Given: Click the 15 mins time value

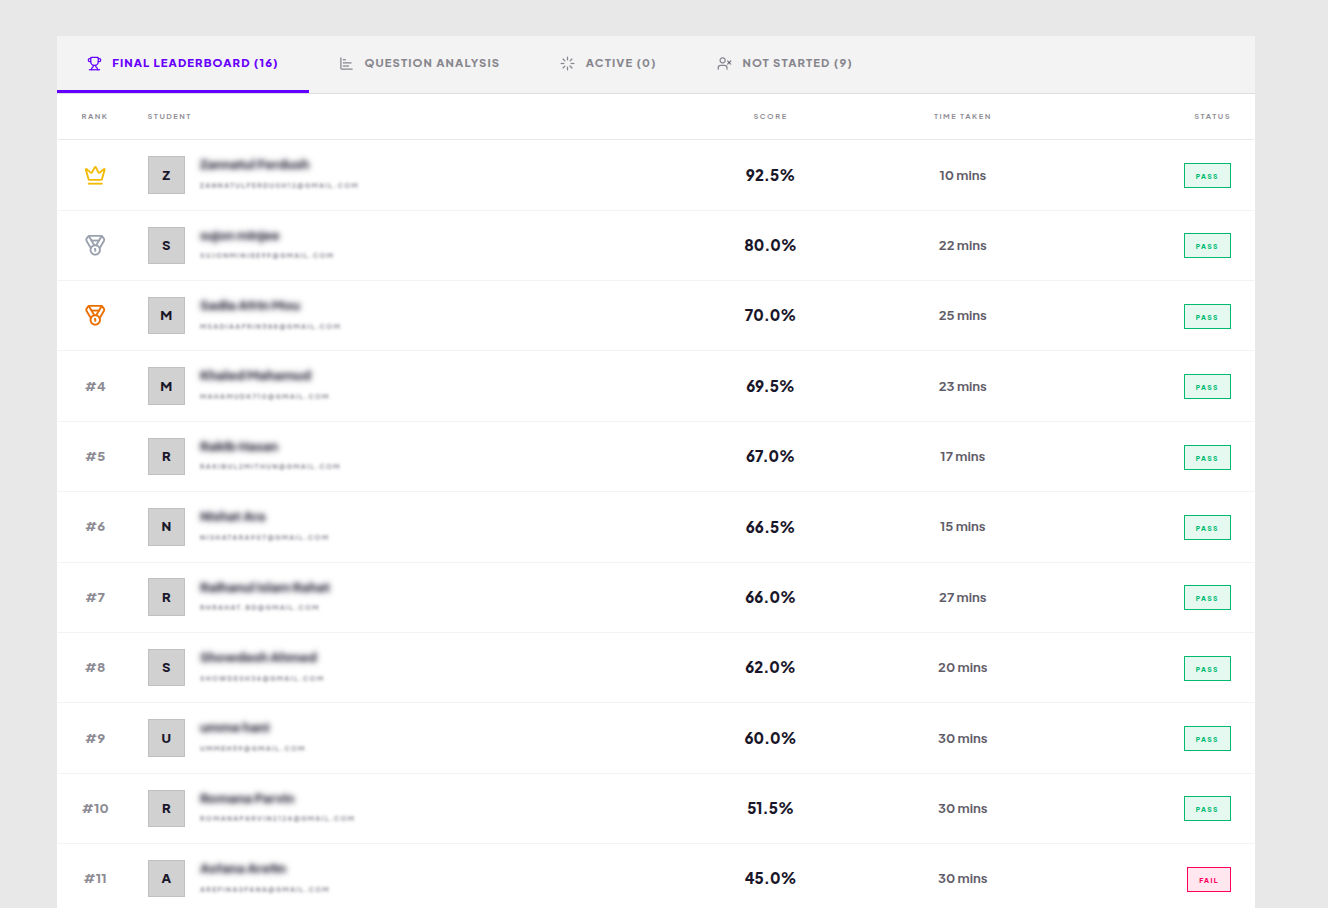Looking at the screenshot, I should 962,526.
